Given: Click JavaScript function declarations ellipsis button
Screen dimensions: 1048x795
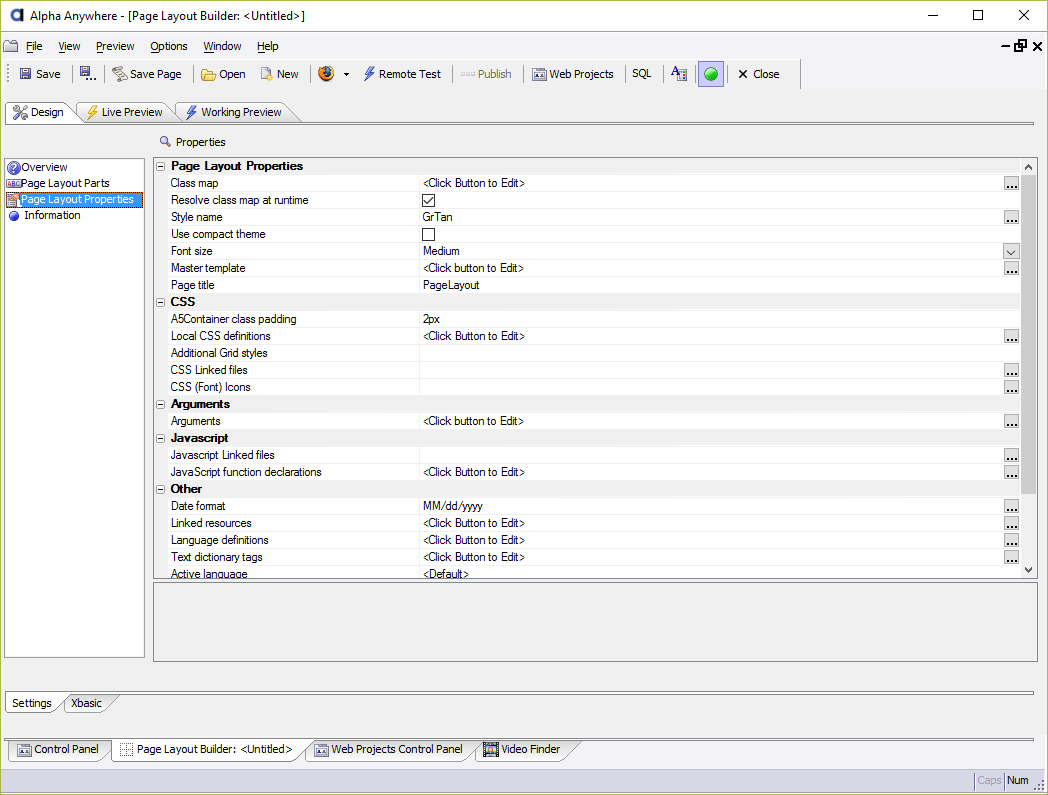Looking at the screenshot, I should coord(1011,473).
